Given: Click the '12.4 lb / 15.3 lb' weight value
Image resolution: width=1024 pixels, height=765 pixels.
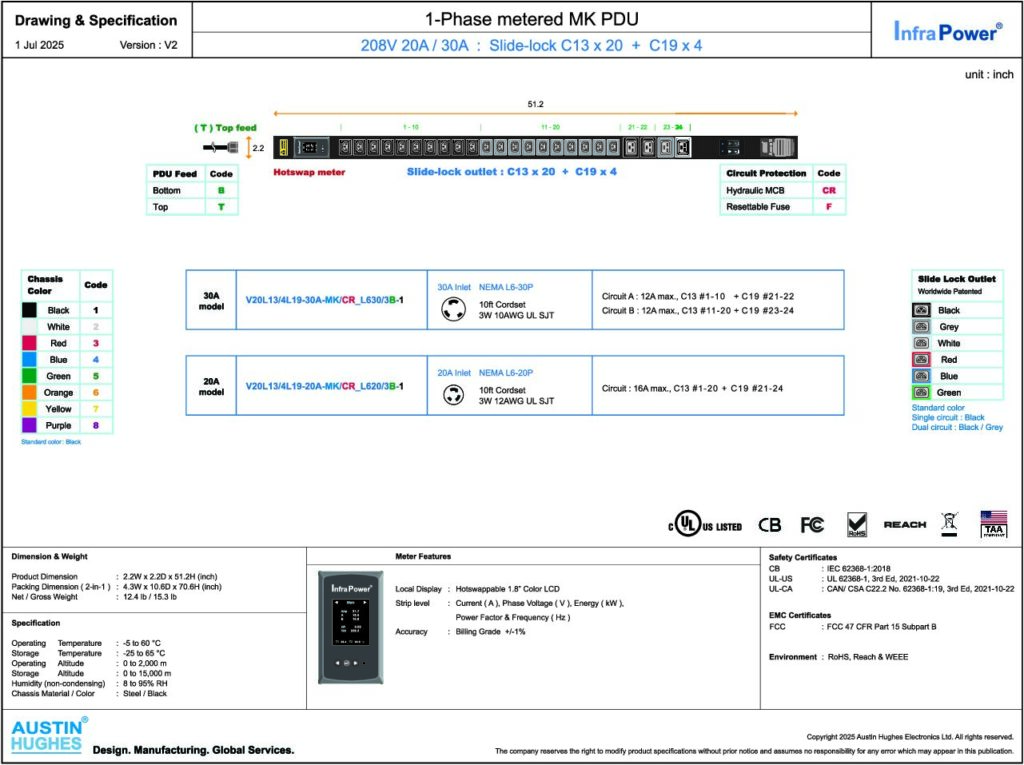Looking at the screenshot, I should [150, 596].
